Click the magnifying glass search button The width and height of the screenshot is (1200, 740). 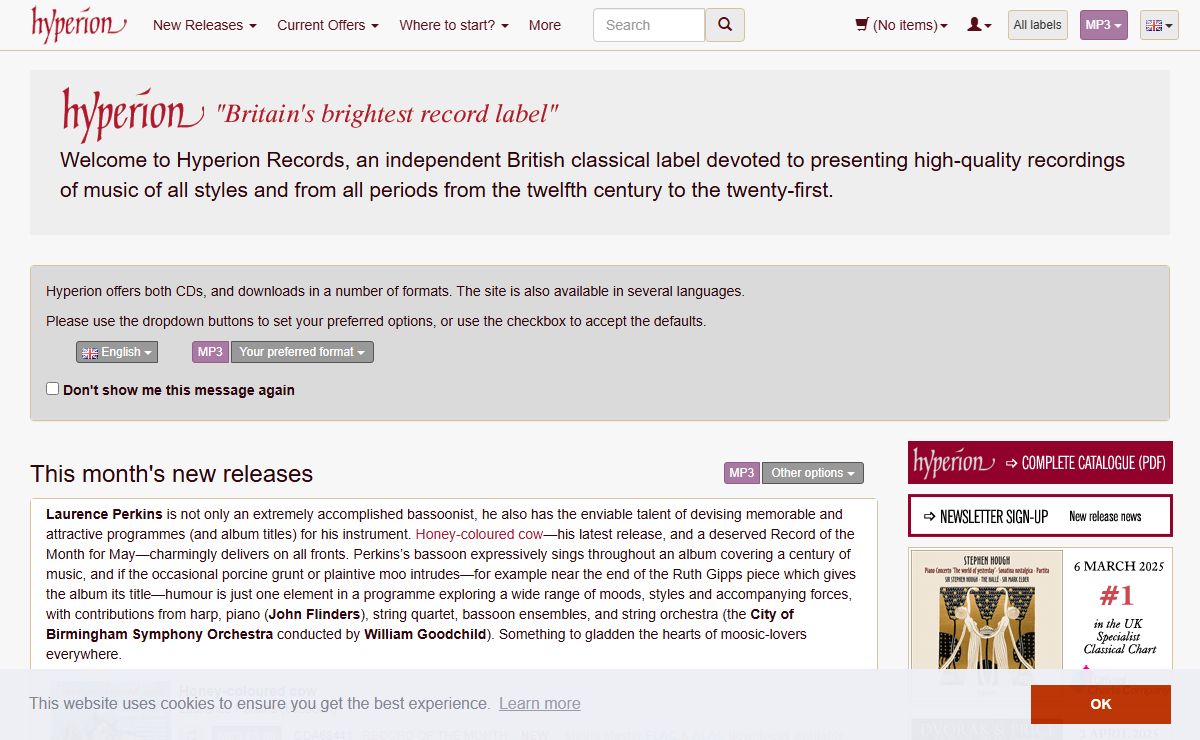pos(725,25)
